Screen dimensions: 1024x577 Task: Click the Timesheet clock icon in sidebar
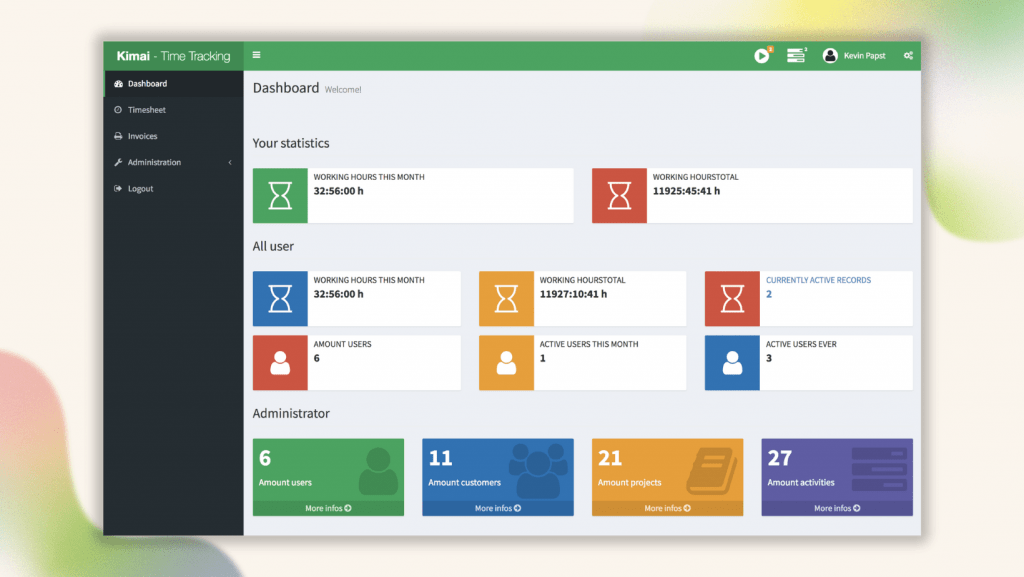118,110
